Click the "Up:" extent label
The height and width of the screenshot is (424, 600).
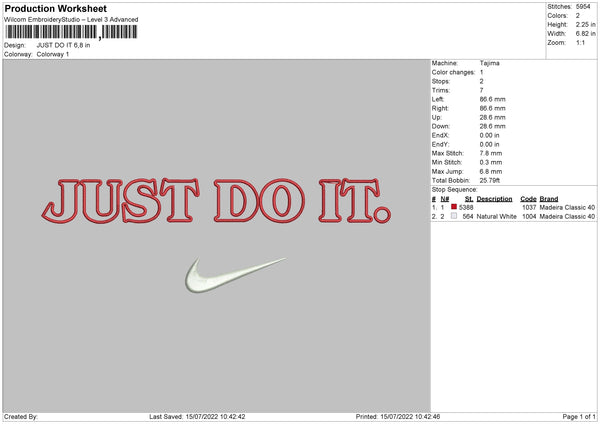(437, 117)
